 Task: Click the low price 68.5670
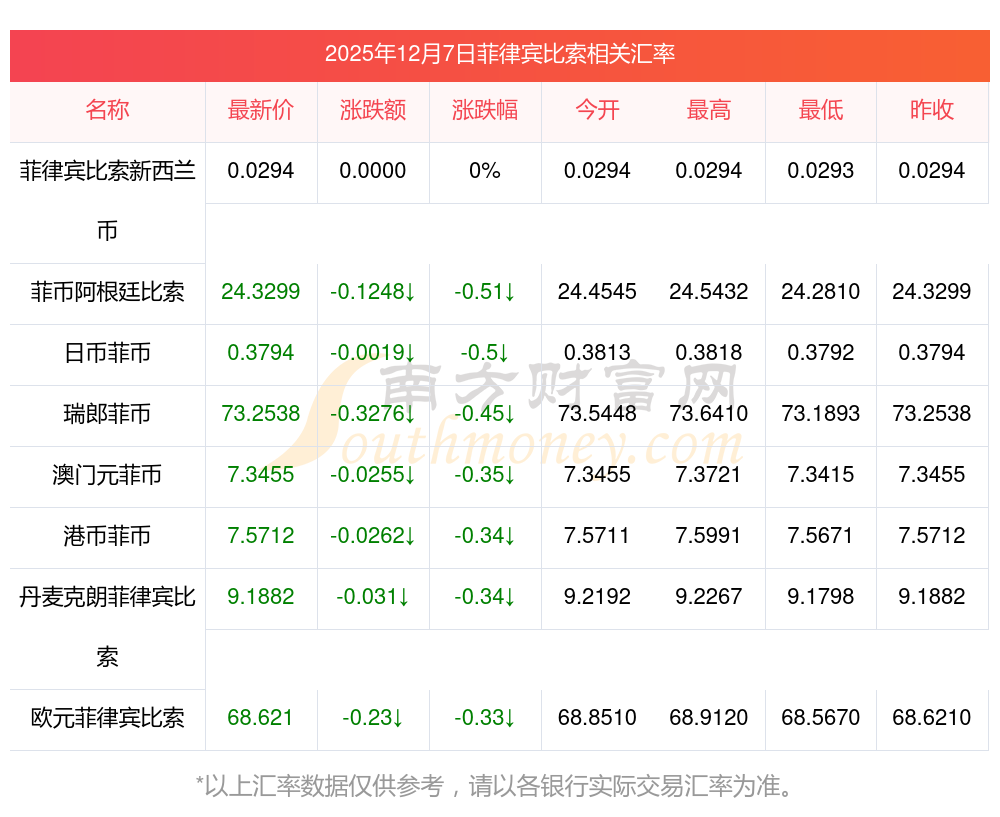(821, 718)
